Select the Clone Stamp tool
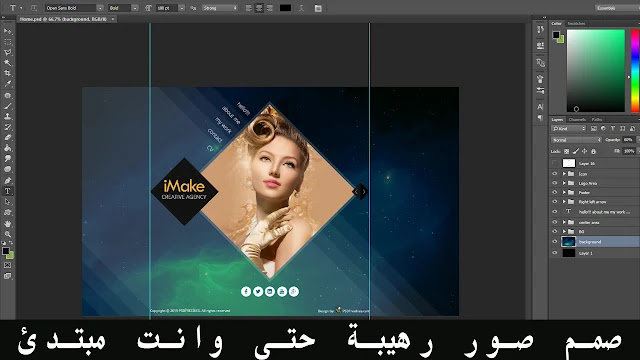The image size is (640, 360). coord(8,117)
